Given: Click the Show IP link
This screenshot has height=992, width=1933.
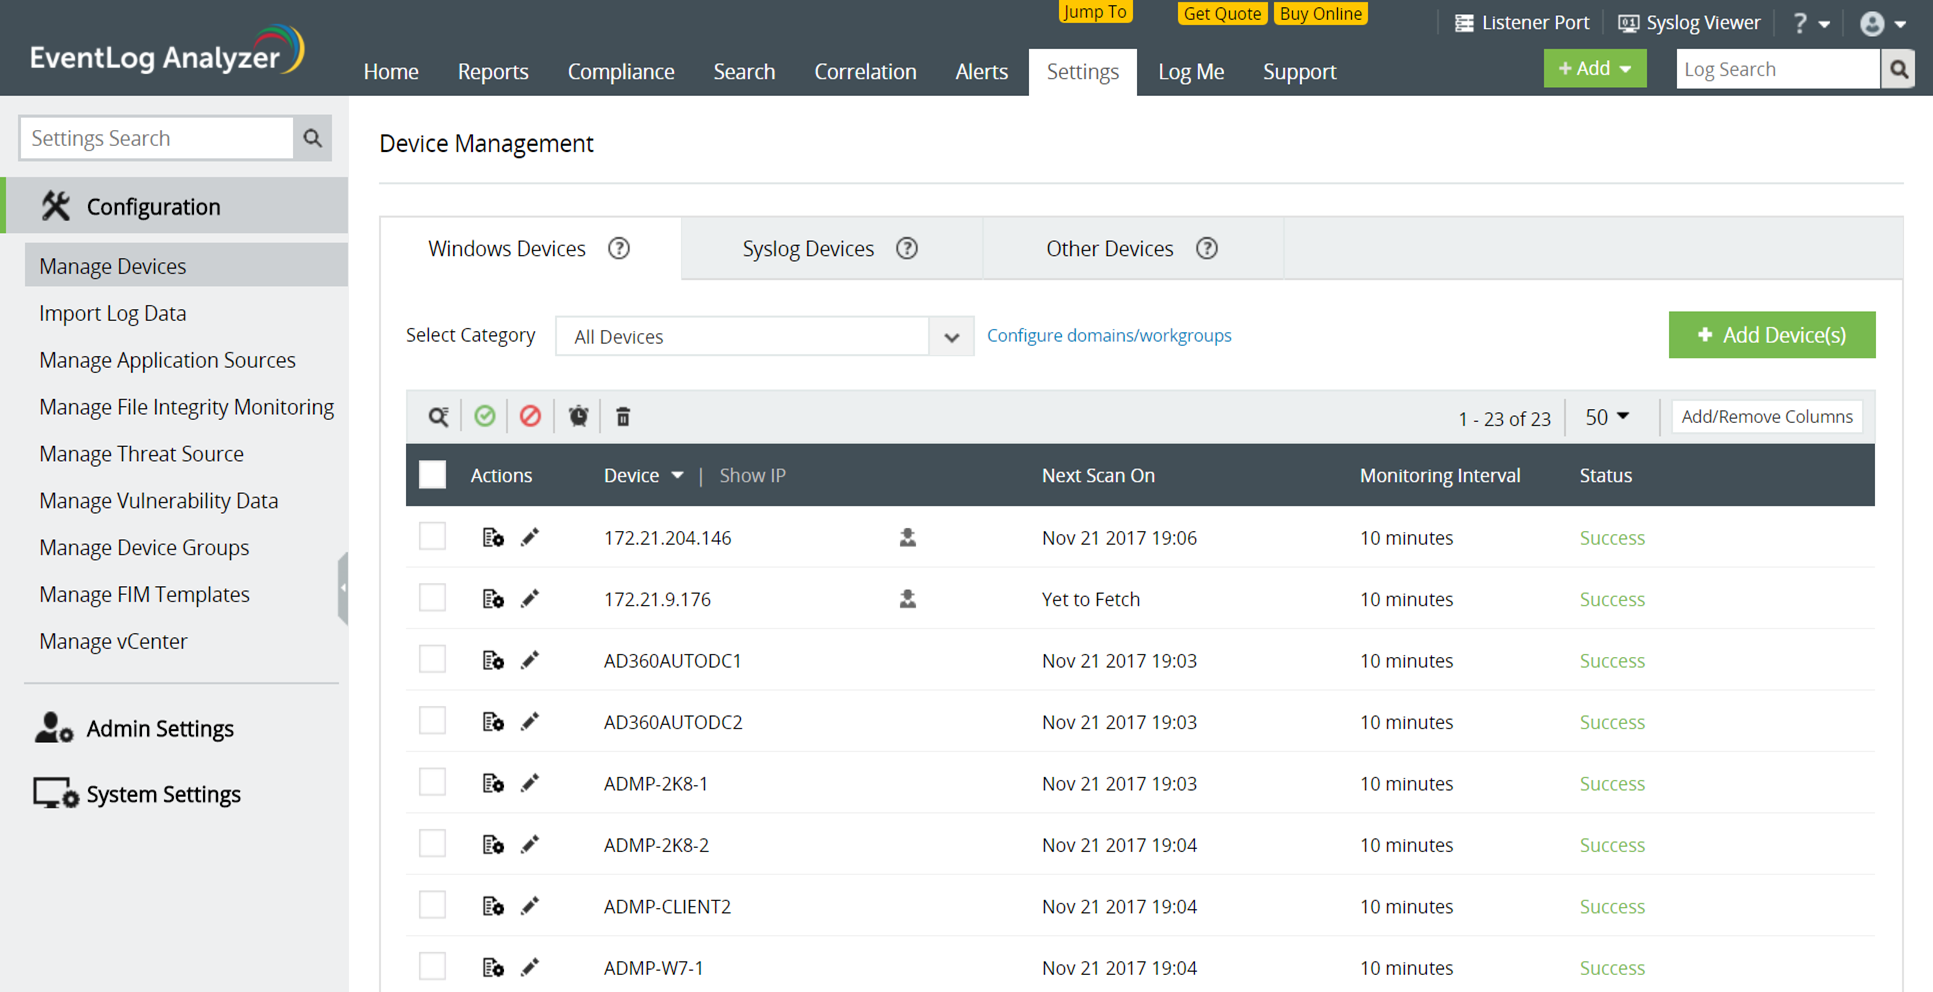Looking at the screenshot, I should pos(753,476).
